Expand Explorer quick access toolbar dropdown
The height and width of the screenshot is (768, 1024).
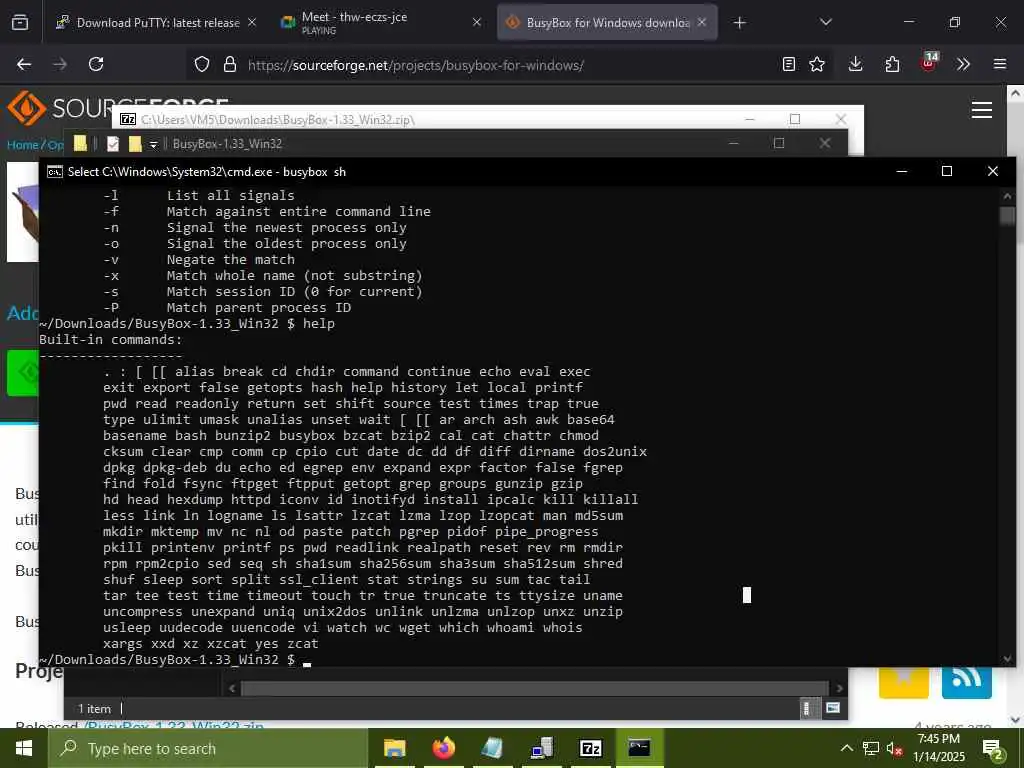[x=153, y=144]
